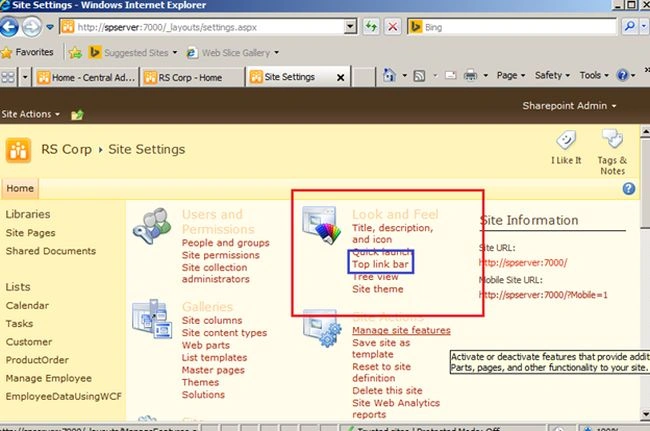Open Calendar list in quick launch
Screen dimensions: 650x431
[x=27, y=306]
